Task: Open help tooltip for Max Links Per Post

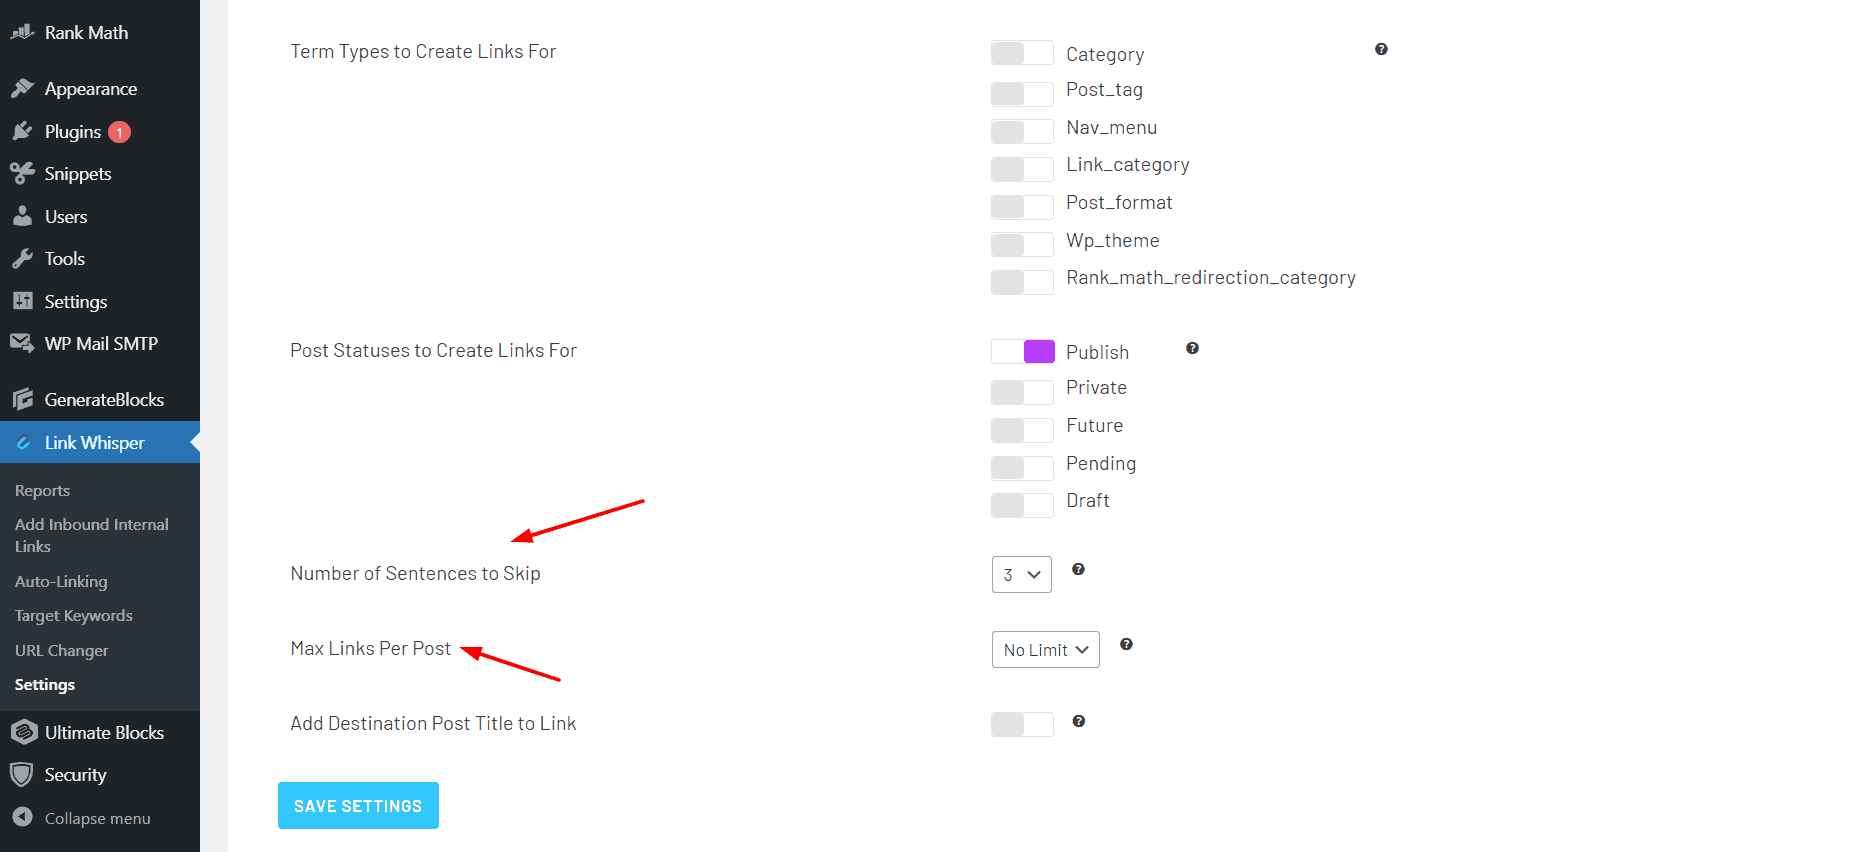Action: pyautogui.click(x=1126, y=645)
